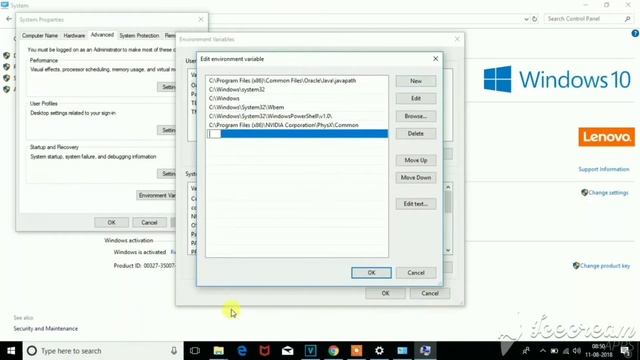This screenshot has height=360, width=640.
Task: Click the Control Panel refresh icon
Action: click(x=534, y=19)
